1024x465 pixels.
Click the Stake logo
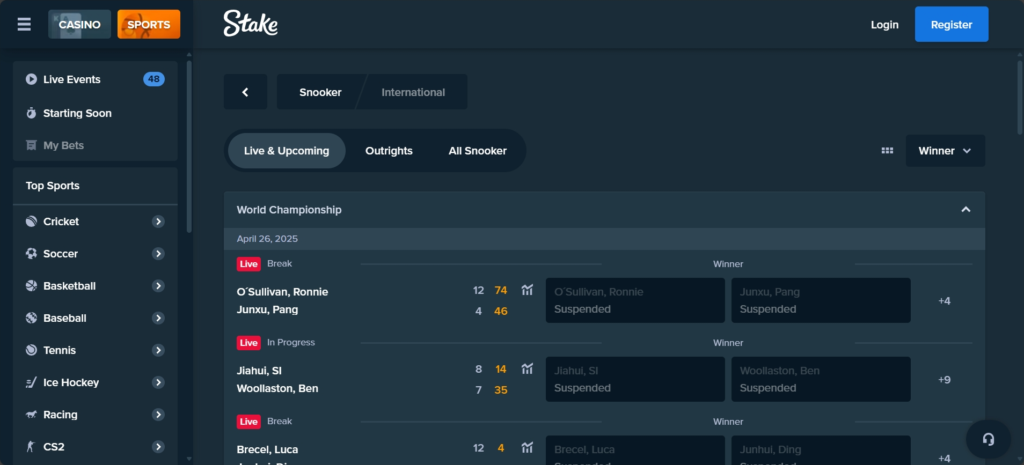tap(251, 24)
